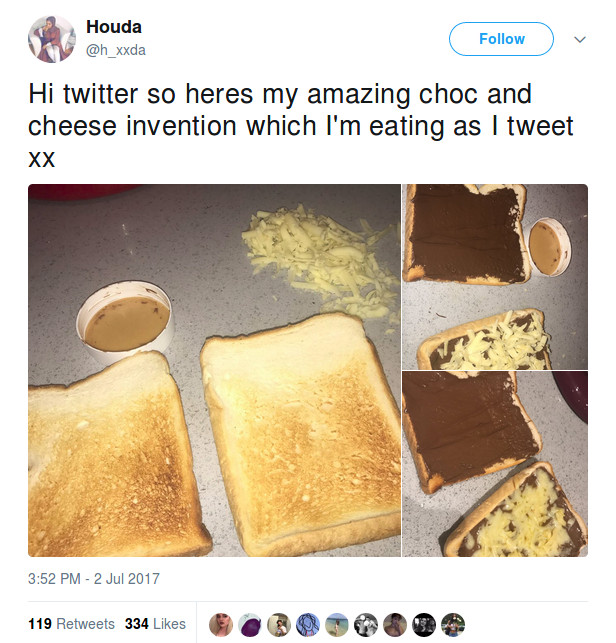
Task: Select the last liker avatar with outdoor greenery
Action: coord(453,625)
